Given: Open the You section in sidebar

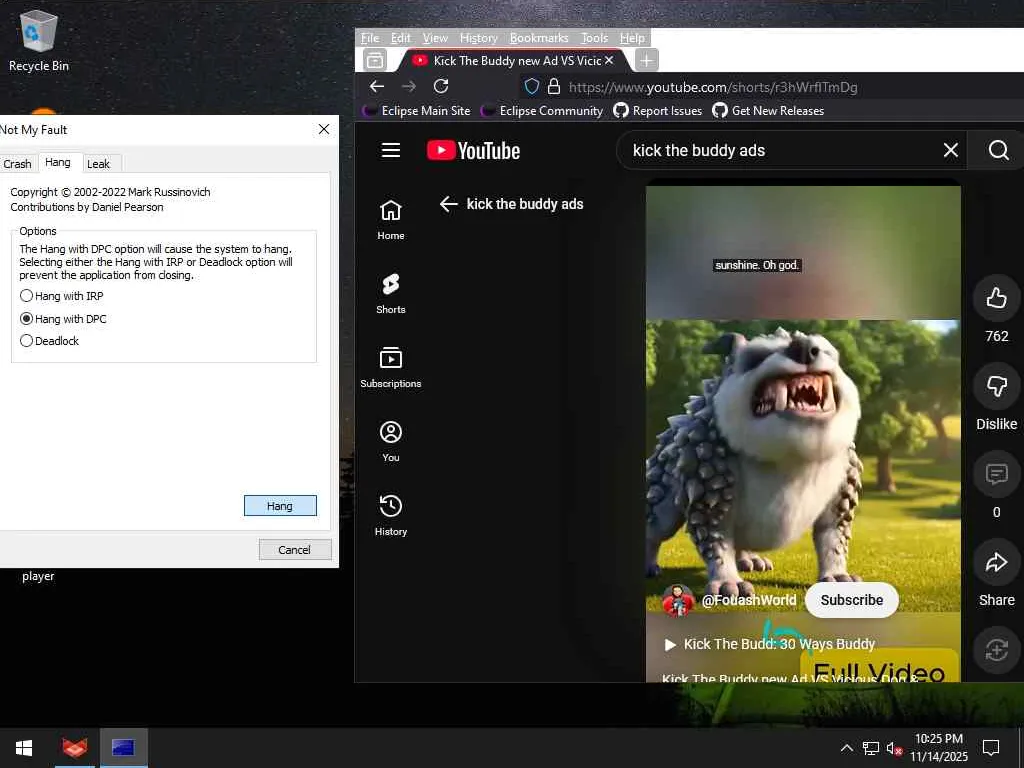Looking at the screenshot, I should pos(391,441).
